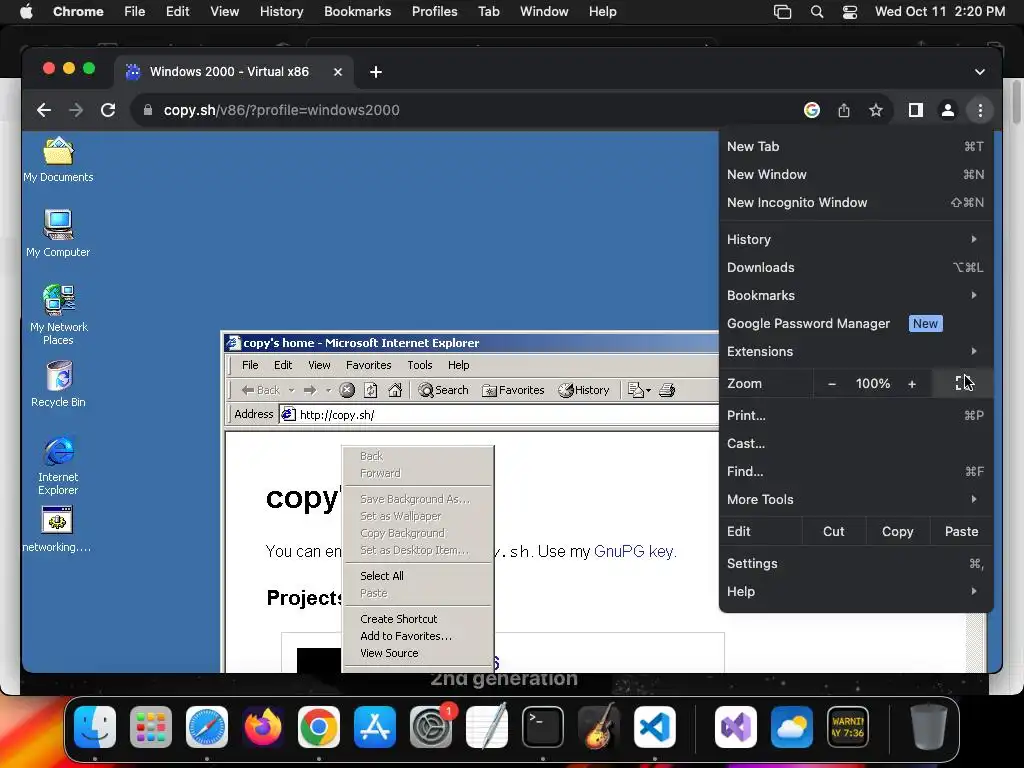Click the IE Address field
Image resolution: width=1024 pixels, height=768 pixels.
point(500,415)
